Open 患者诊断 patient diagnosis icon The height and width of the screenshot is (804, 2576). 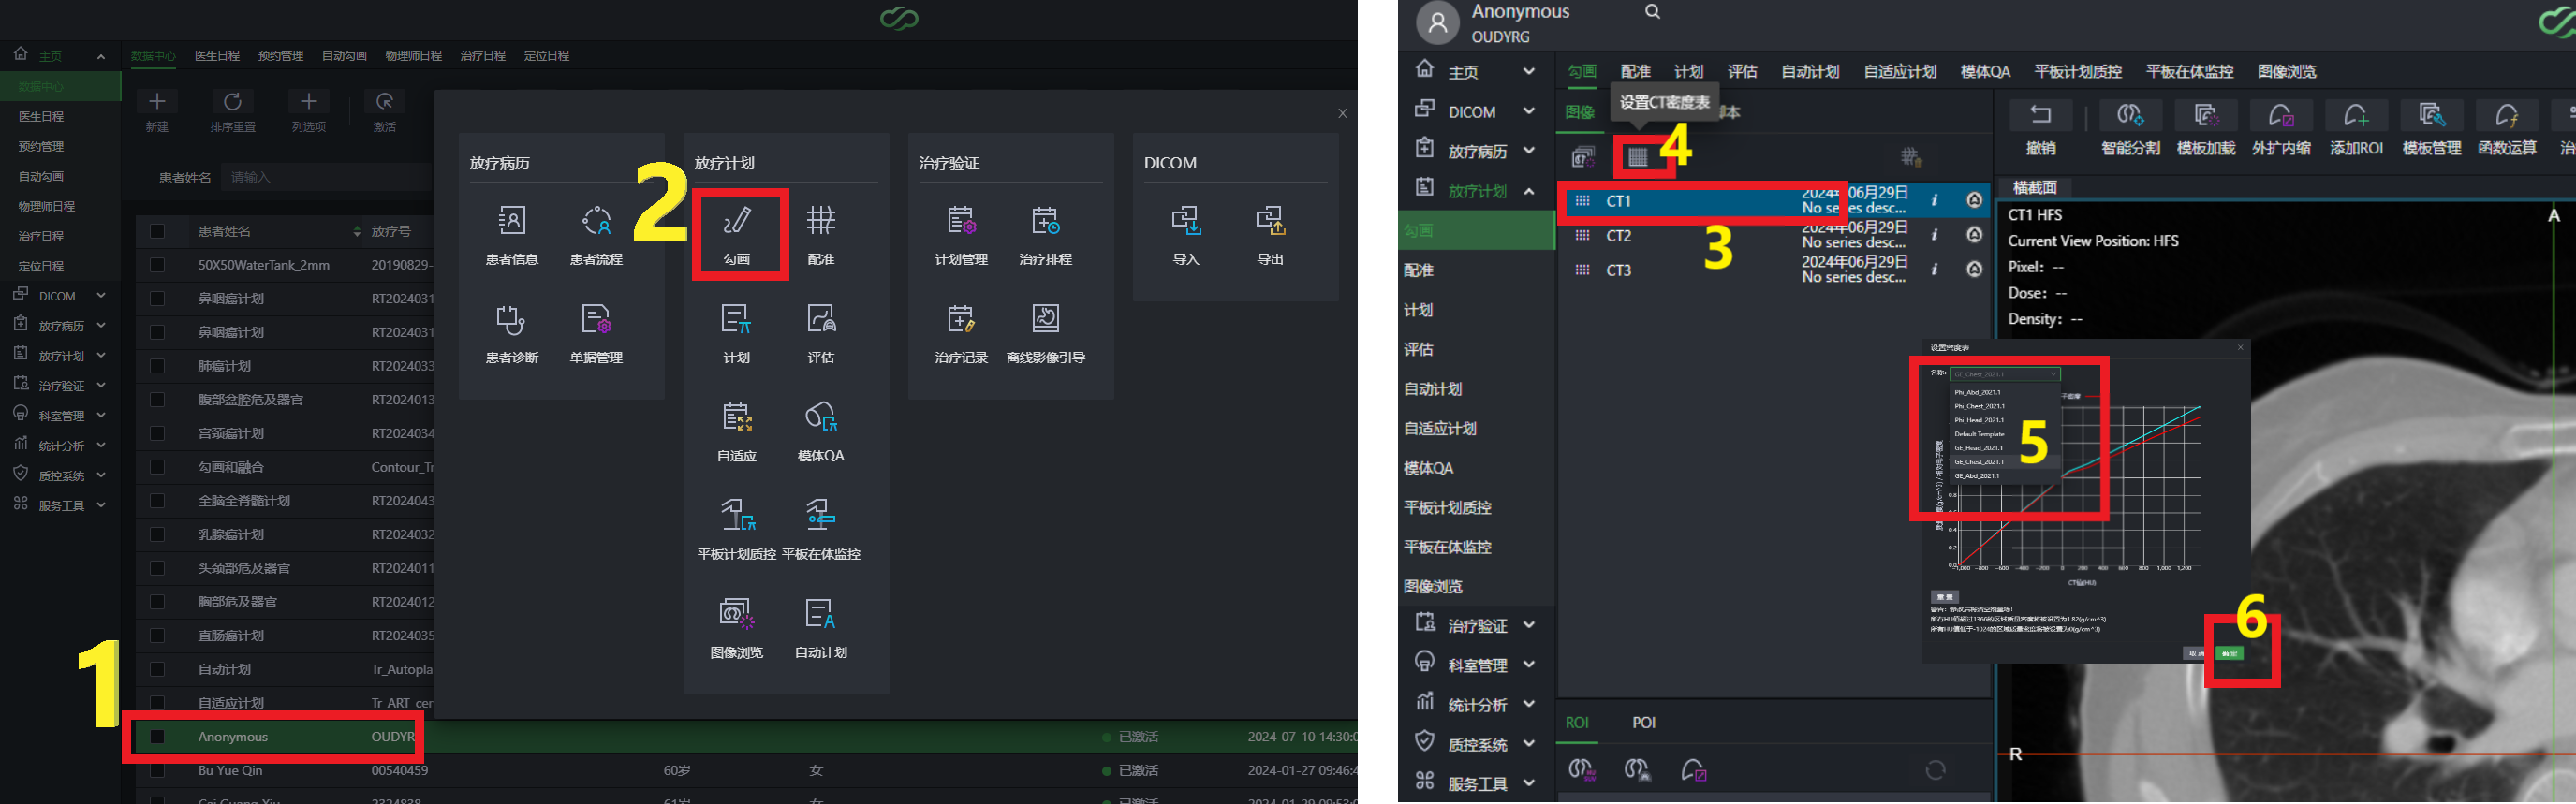tap(512, 332)
